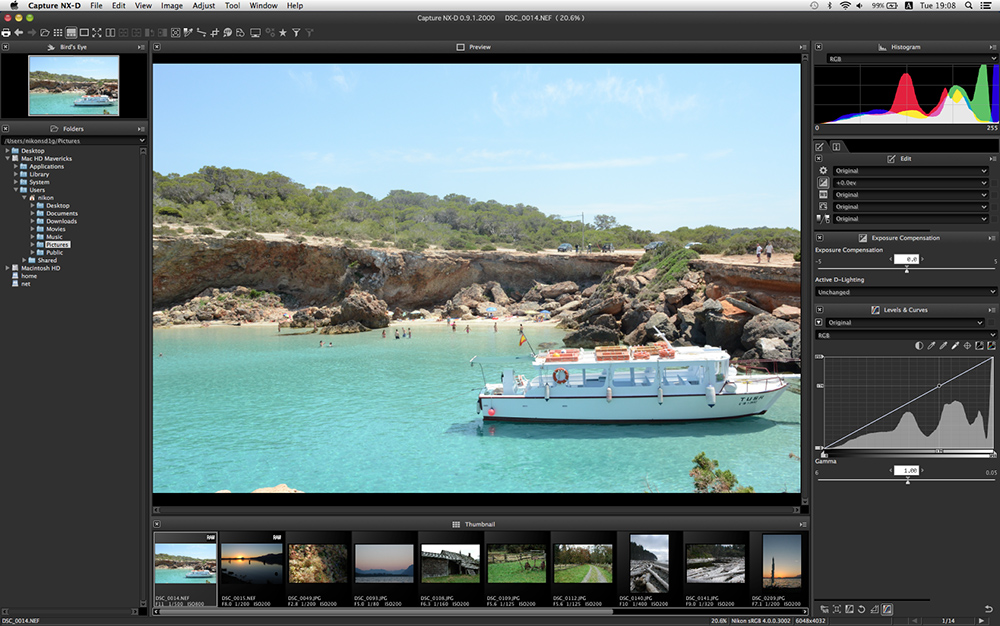Screen dimensions: 1000x626
Task: Click the Open Folder toolbar icon
Action: 45,33
